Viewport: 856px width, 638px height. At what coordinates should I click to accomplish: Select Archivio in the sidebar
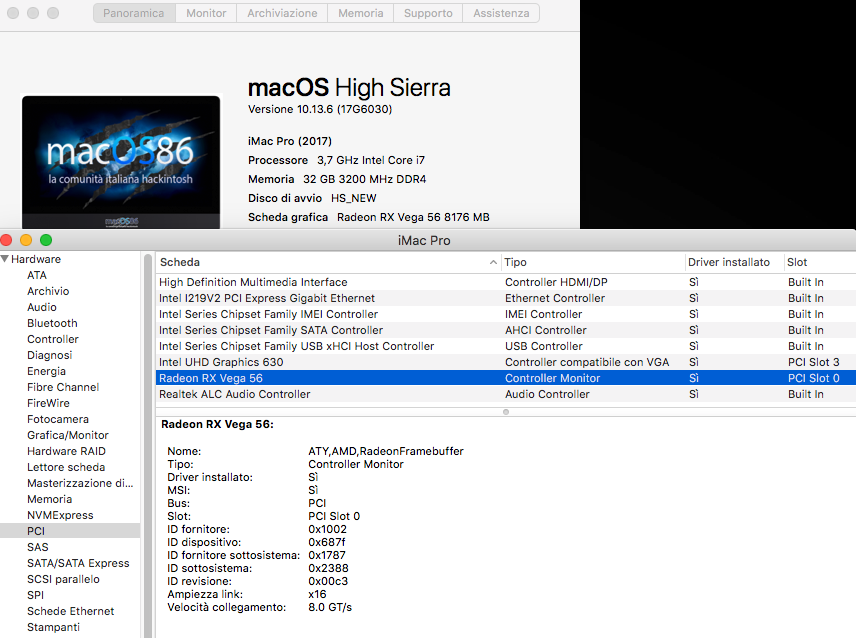click(48, 291)
